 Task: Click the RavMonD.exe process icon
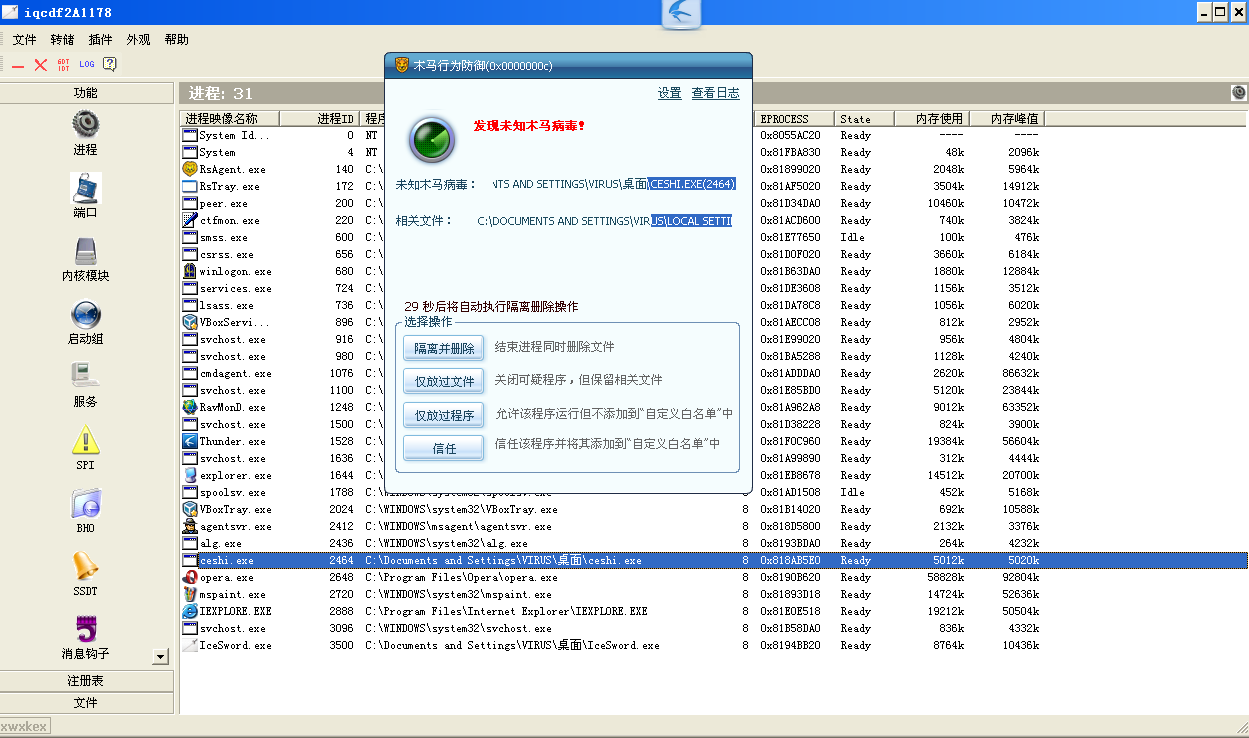[x=190, y=407]
